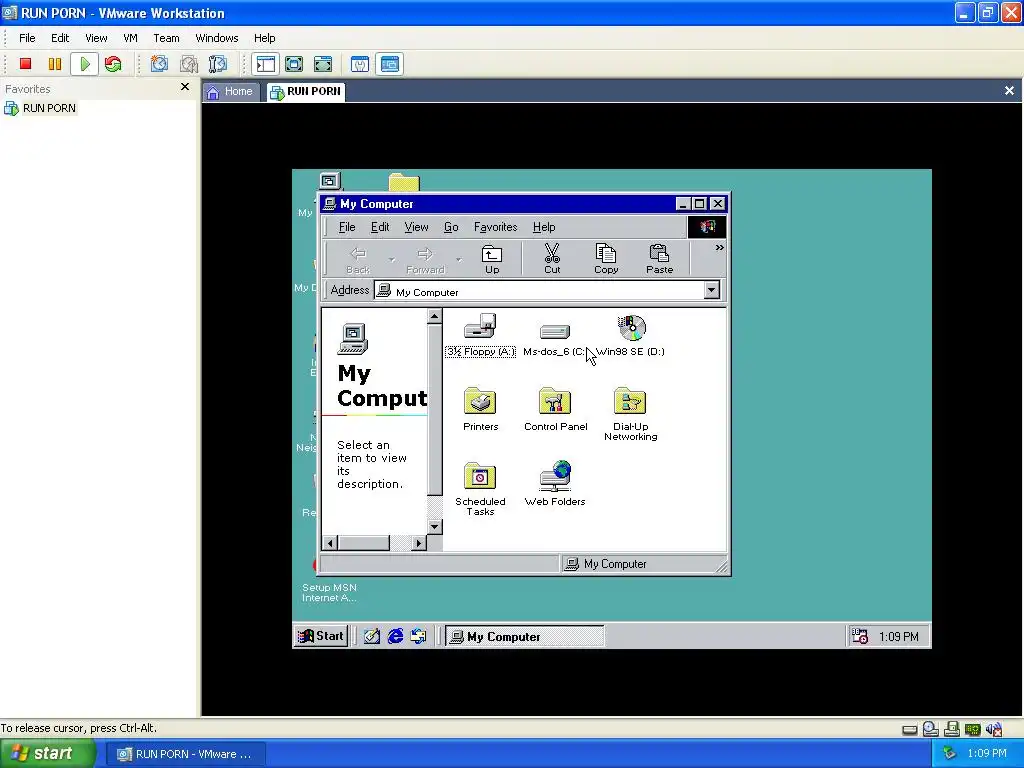
Task: Open VMware Help menu
Action: click(x=264, y=38)
